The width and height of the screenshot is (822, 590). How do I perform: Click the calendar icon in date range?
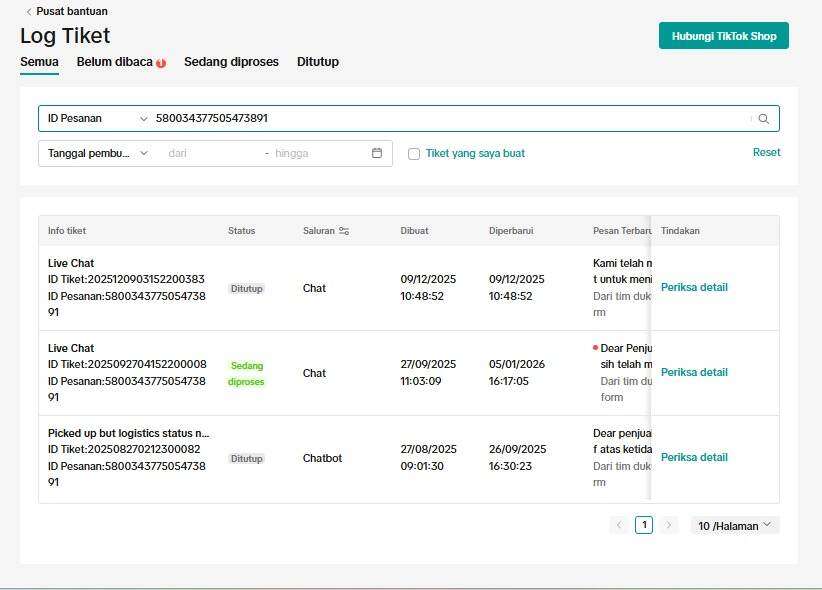pos(377,153)
